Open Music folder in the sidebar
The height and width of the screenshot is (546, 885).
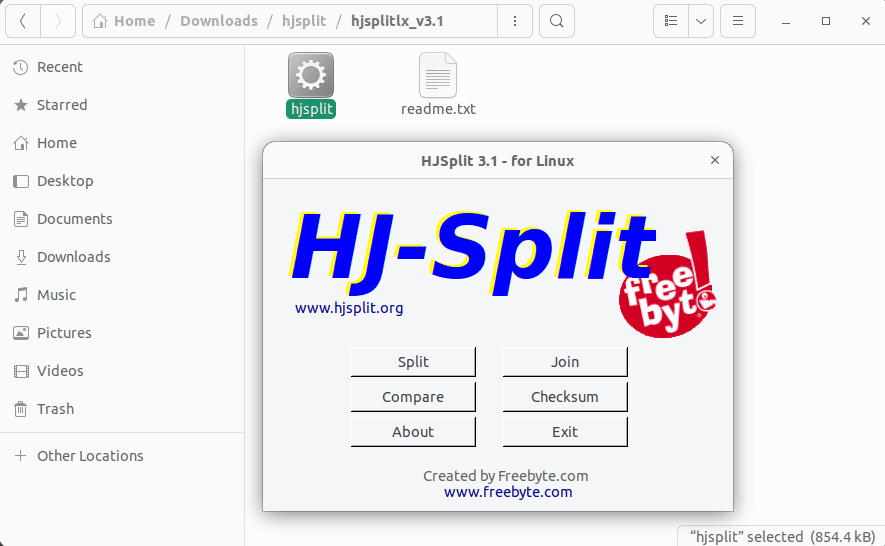point(122,295)
